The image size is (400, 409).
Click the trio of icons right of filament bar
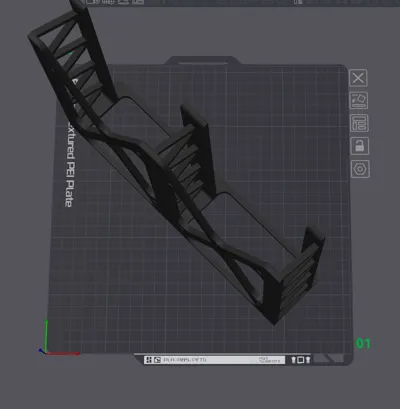tap(301, 360)
